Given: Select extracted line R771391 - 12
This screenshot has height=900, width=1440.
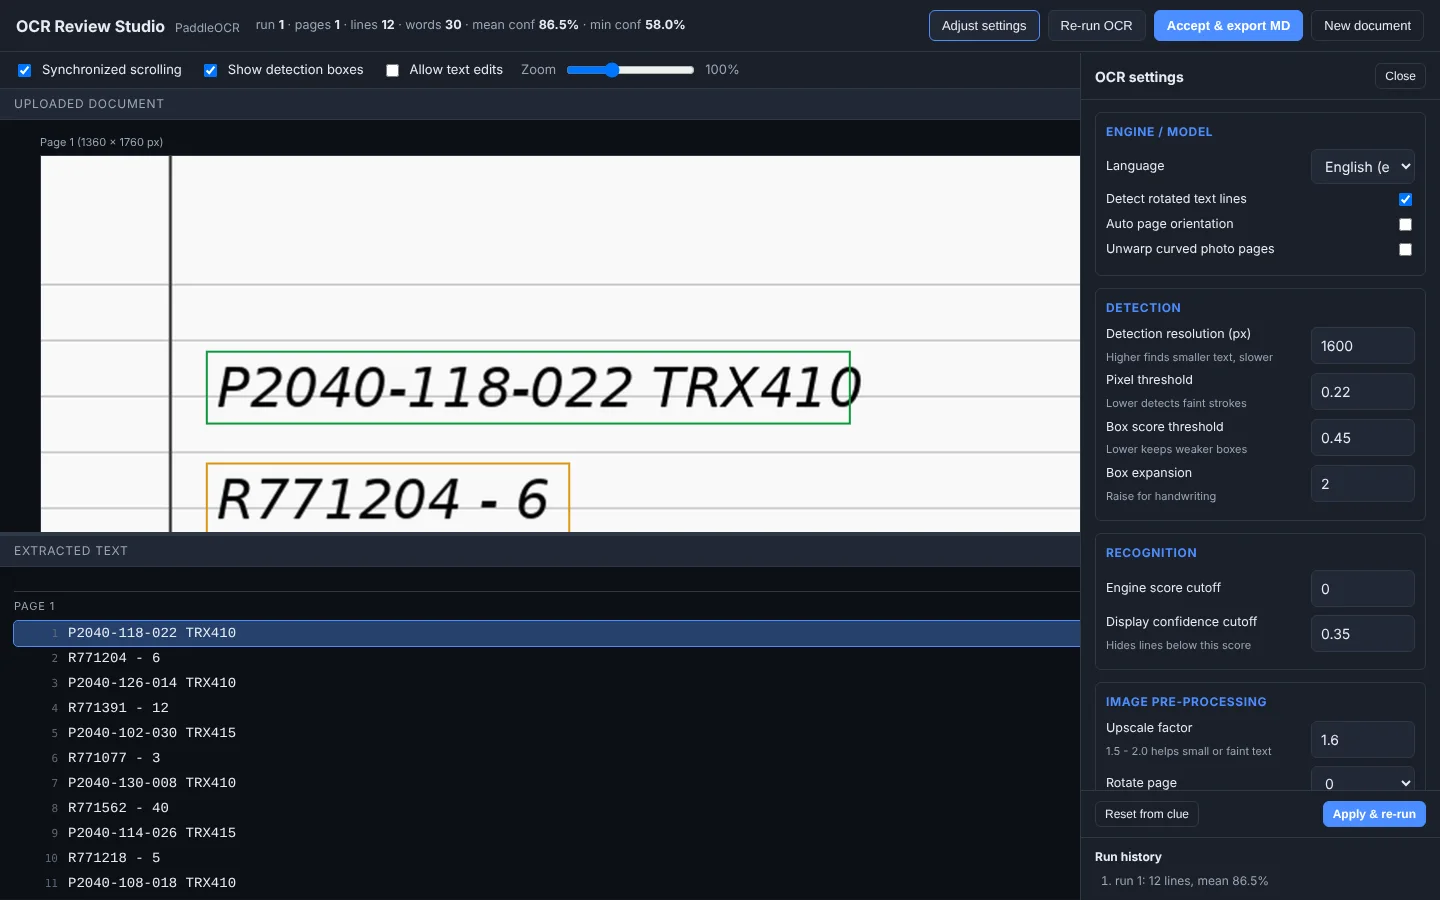Looking at the screenshot, I should [x=546, y=708].
